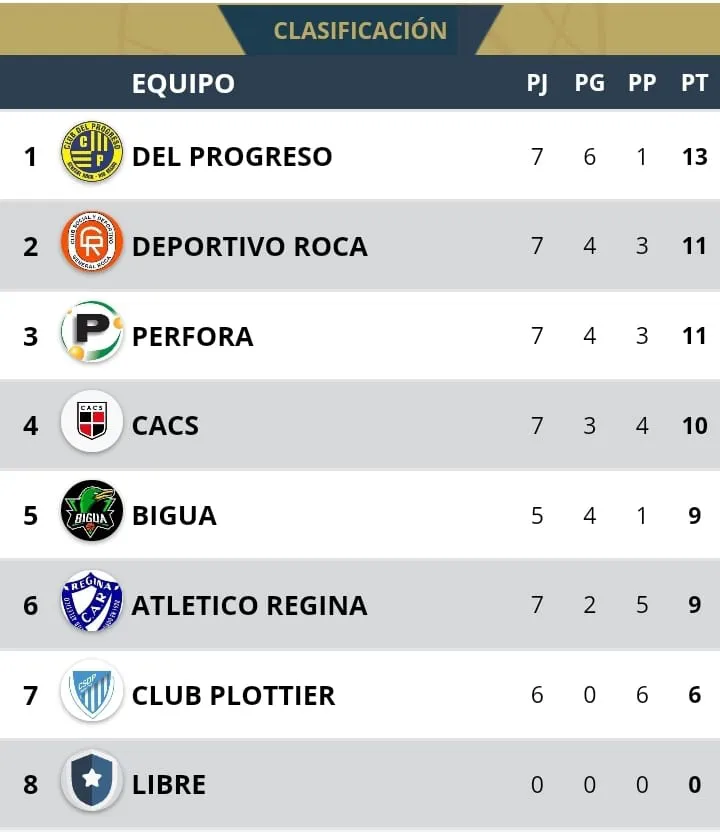The width and height of the screenshot is (720, 832).
Task: Click the Libre star shield icon
Action: 92,783
